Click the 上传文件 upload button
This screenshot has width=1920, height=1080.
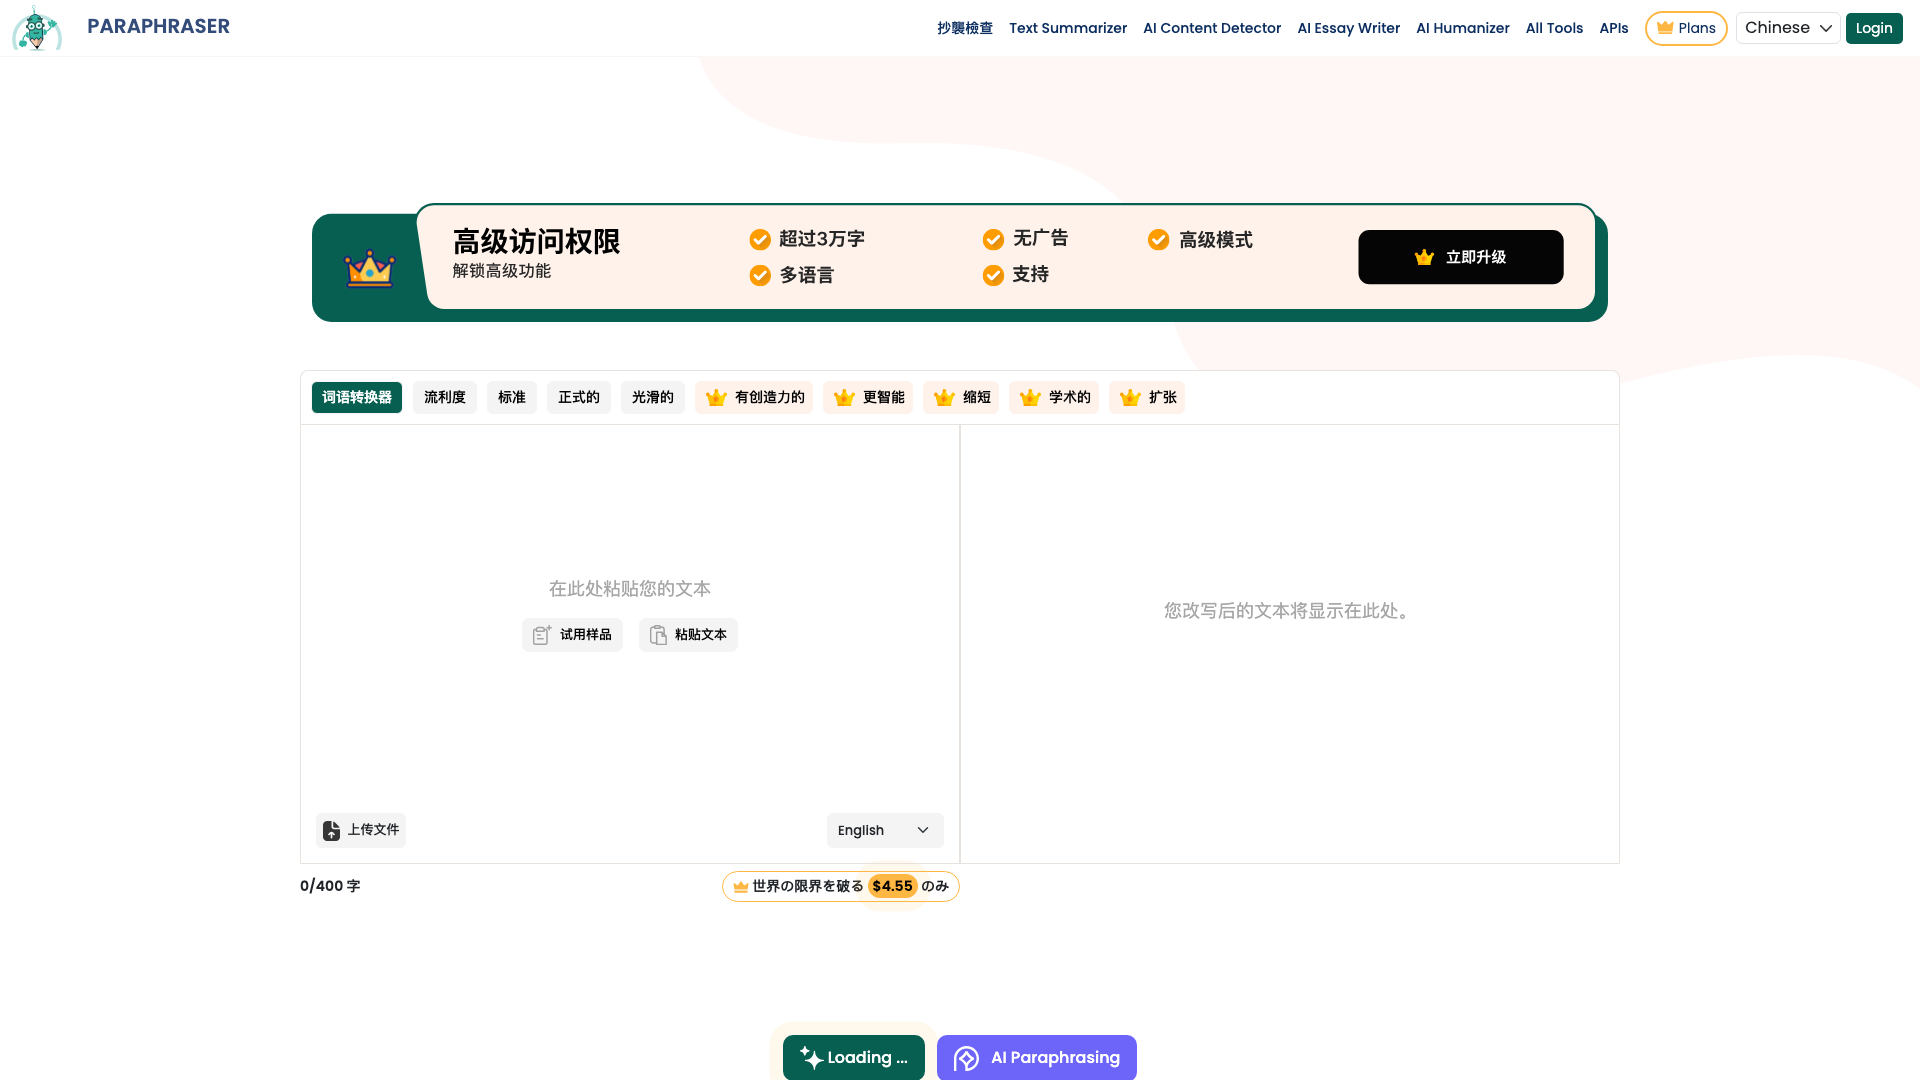(361, 830)
